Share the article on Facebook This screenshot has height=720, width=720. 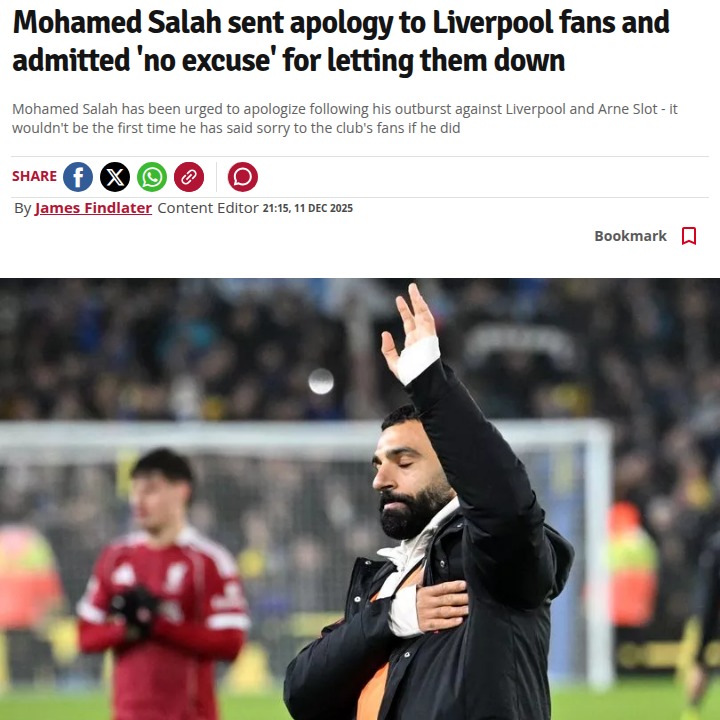[78, 177]
